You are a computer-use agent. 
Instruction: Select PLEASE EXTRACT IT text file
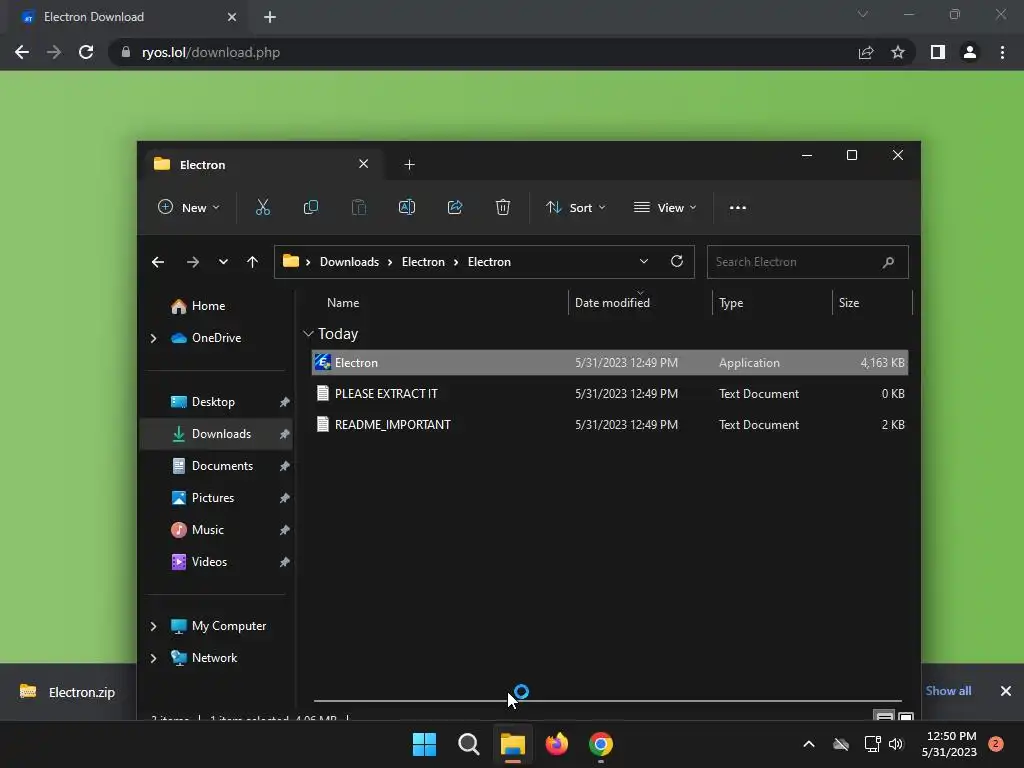pos(610,394)
